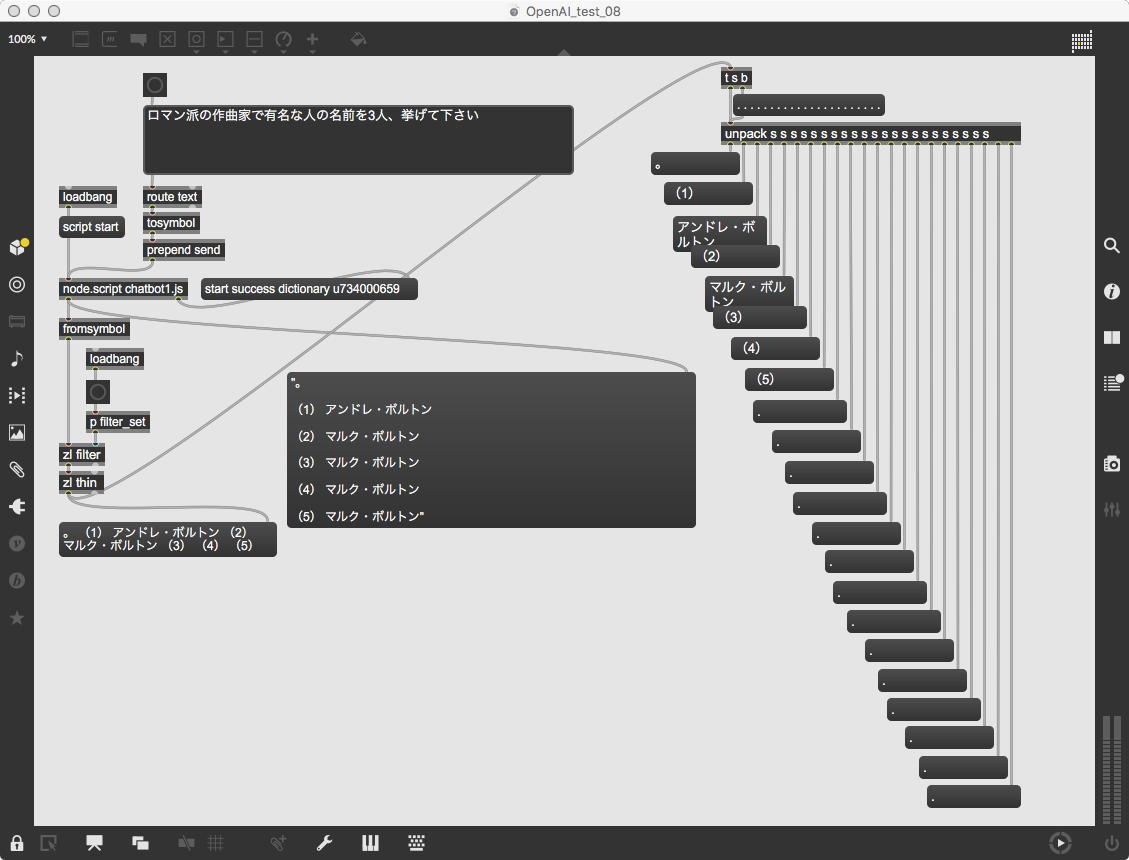Toggle the audio power button bottom right
The image size is (1129, 860).
click(1112, 843)
